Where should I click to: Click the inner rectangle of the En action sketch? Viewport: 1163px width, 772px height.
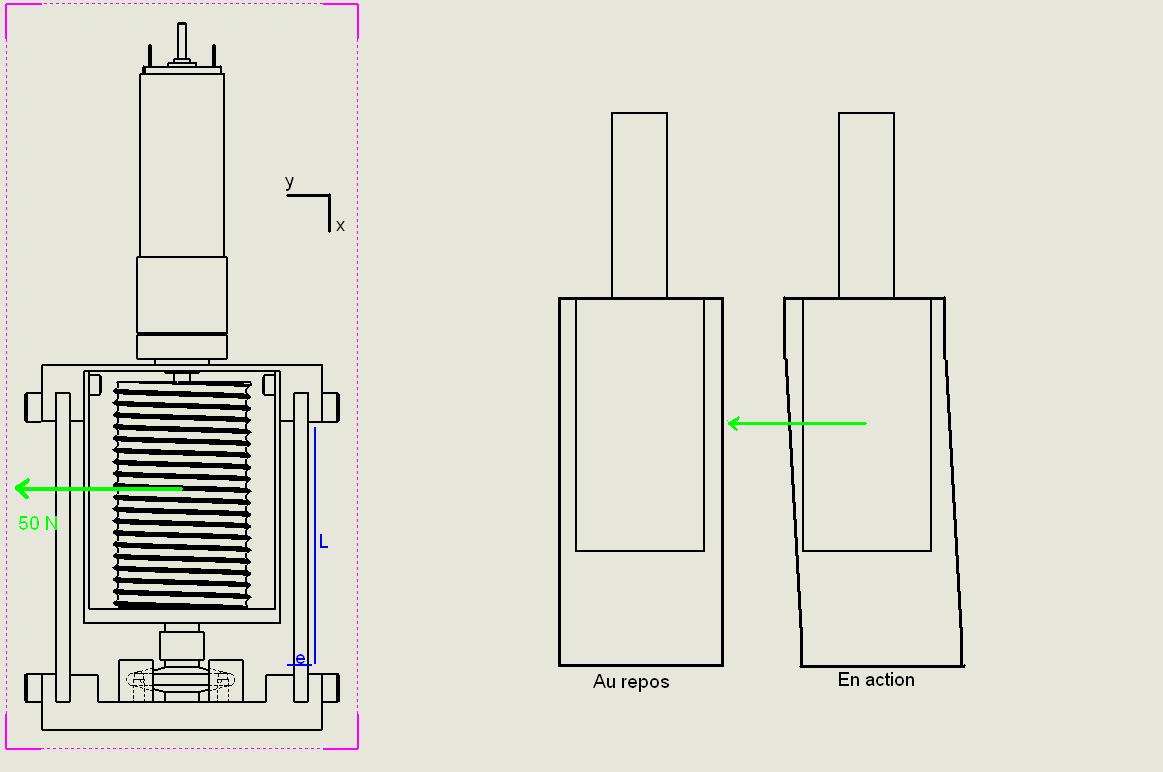pos(867,425)
